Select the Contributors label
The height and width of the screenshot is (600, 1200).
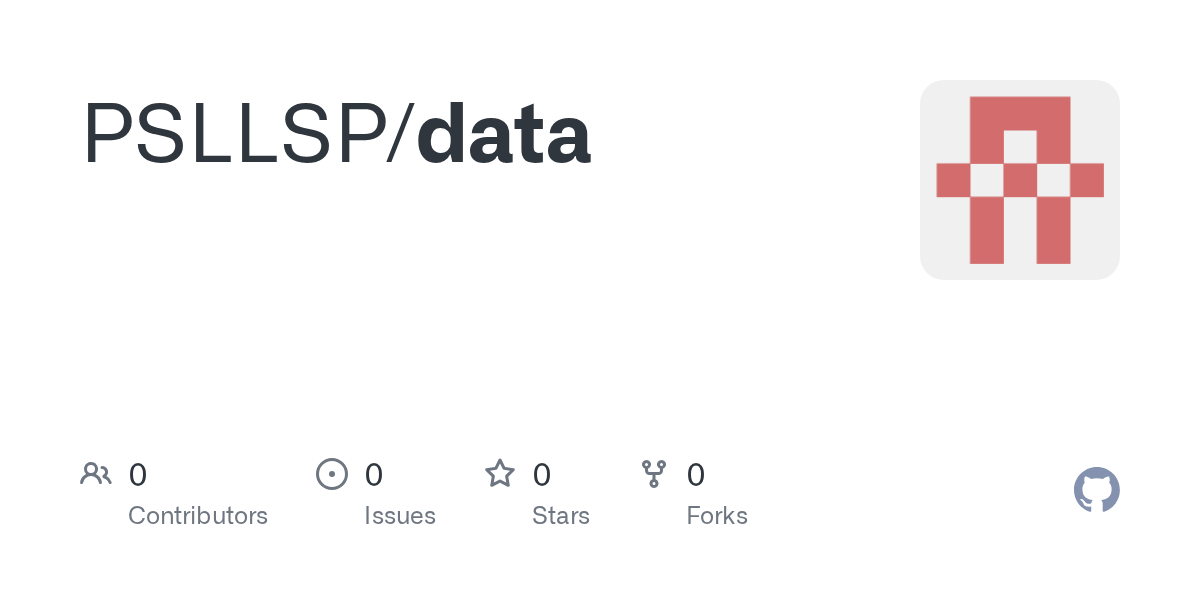(198, 516)
